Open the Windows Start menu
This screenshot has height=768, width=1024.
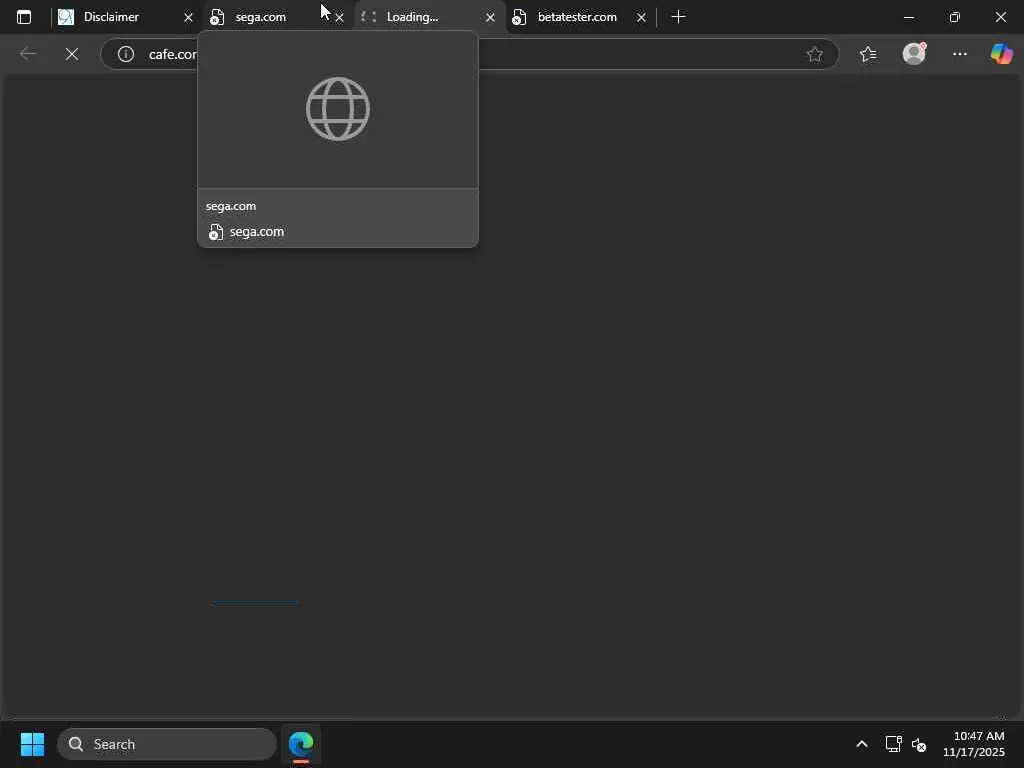(32, 744)
